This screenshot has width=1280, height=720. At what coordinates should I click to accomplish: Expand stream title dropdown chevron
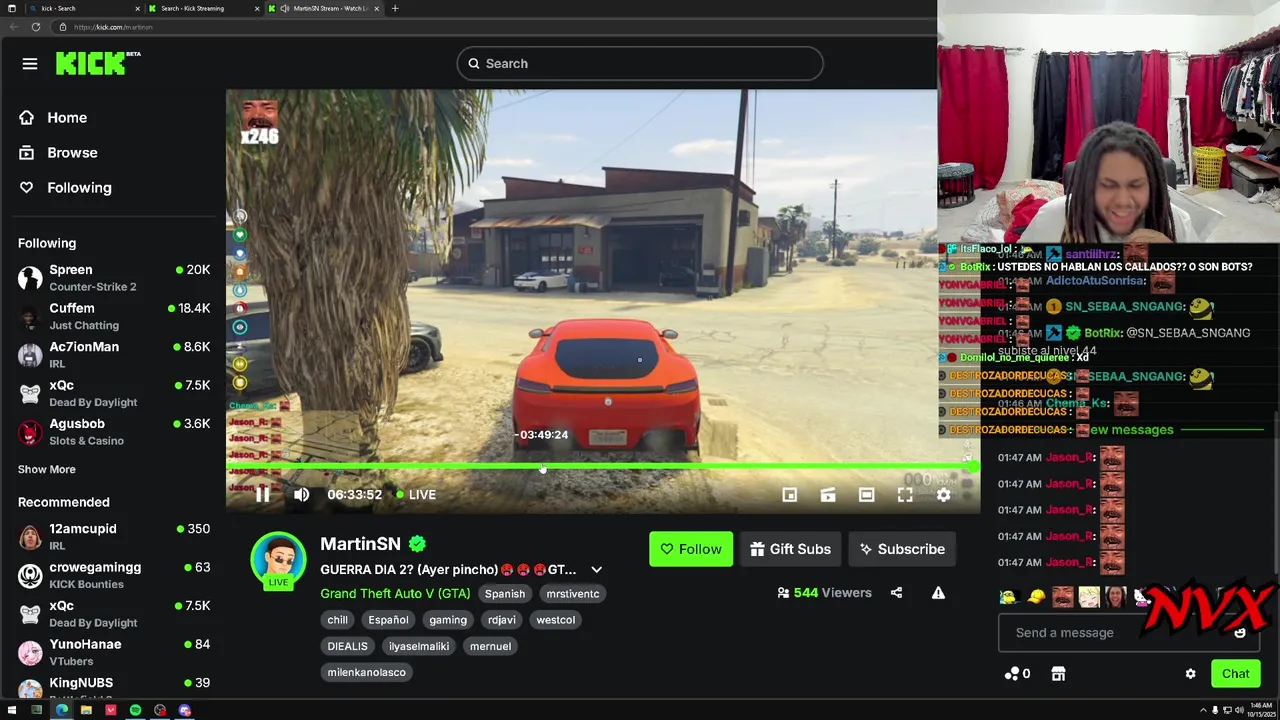click(596, 570)
